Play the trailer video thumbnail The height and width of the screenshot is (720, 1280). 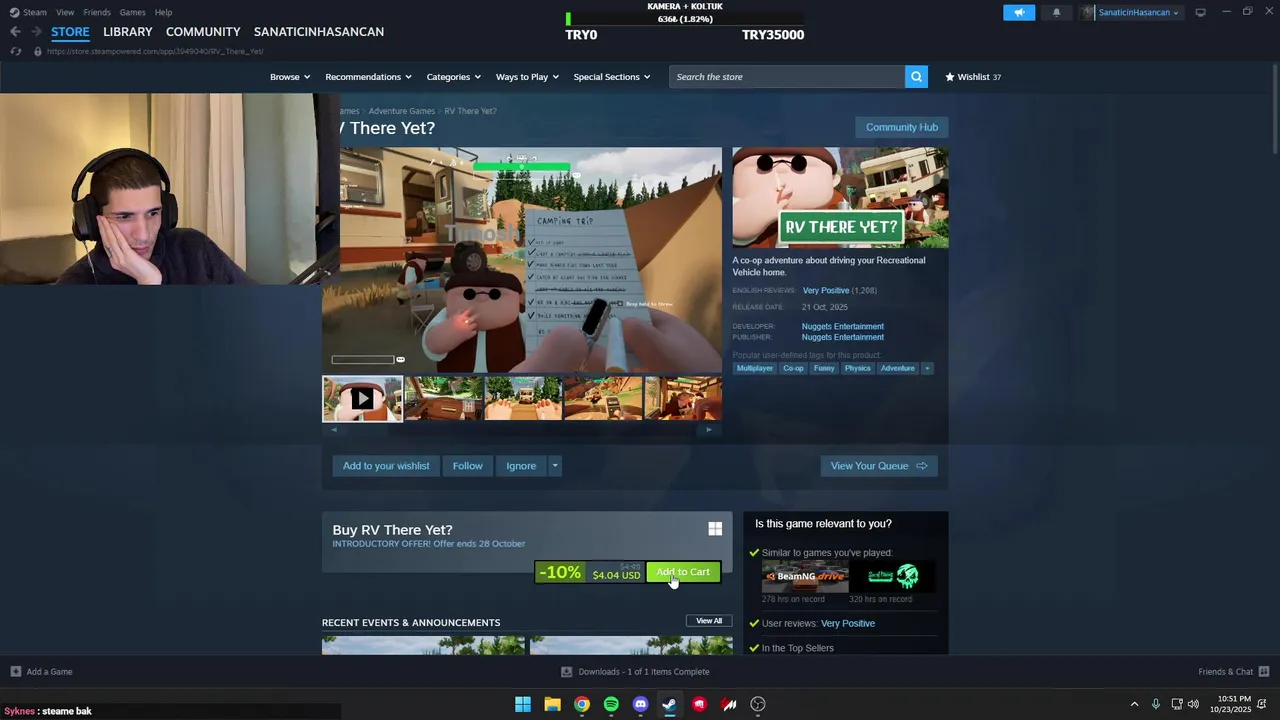[x=362, y=399]
